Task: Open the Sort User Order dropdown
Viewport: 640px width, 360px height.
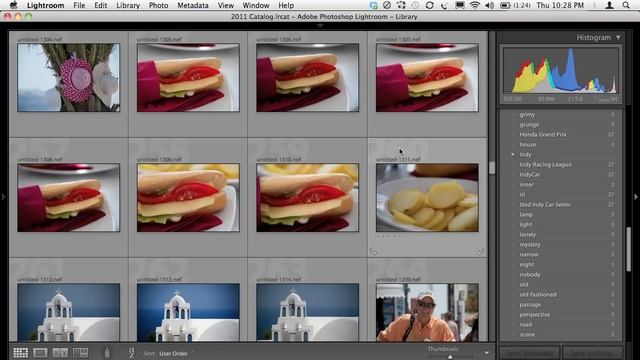Action: 176,353
